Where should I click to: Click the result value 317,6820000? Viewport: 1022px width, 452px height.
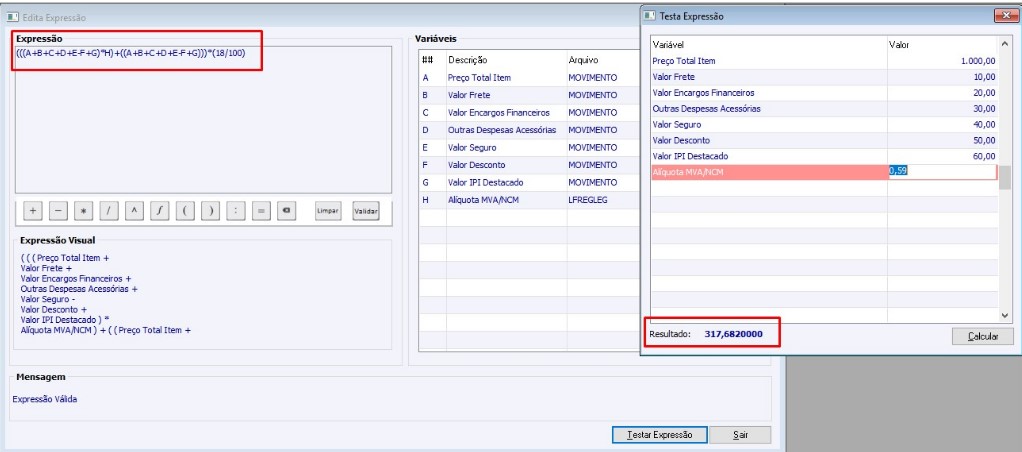[x=733, y=334]
